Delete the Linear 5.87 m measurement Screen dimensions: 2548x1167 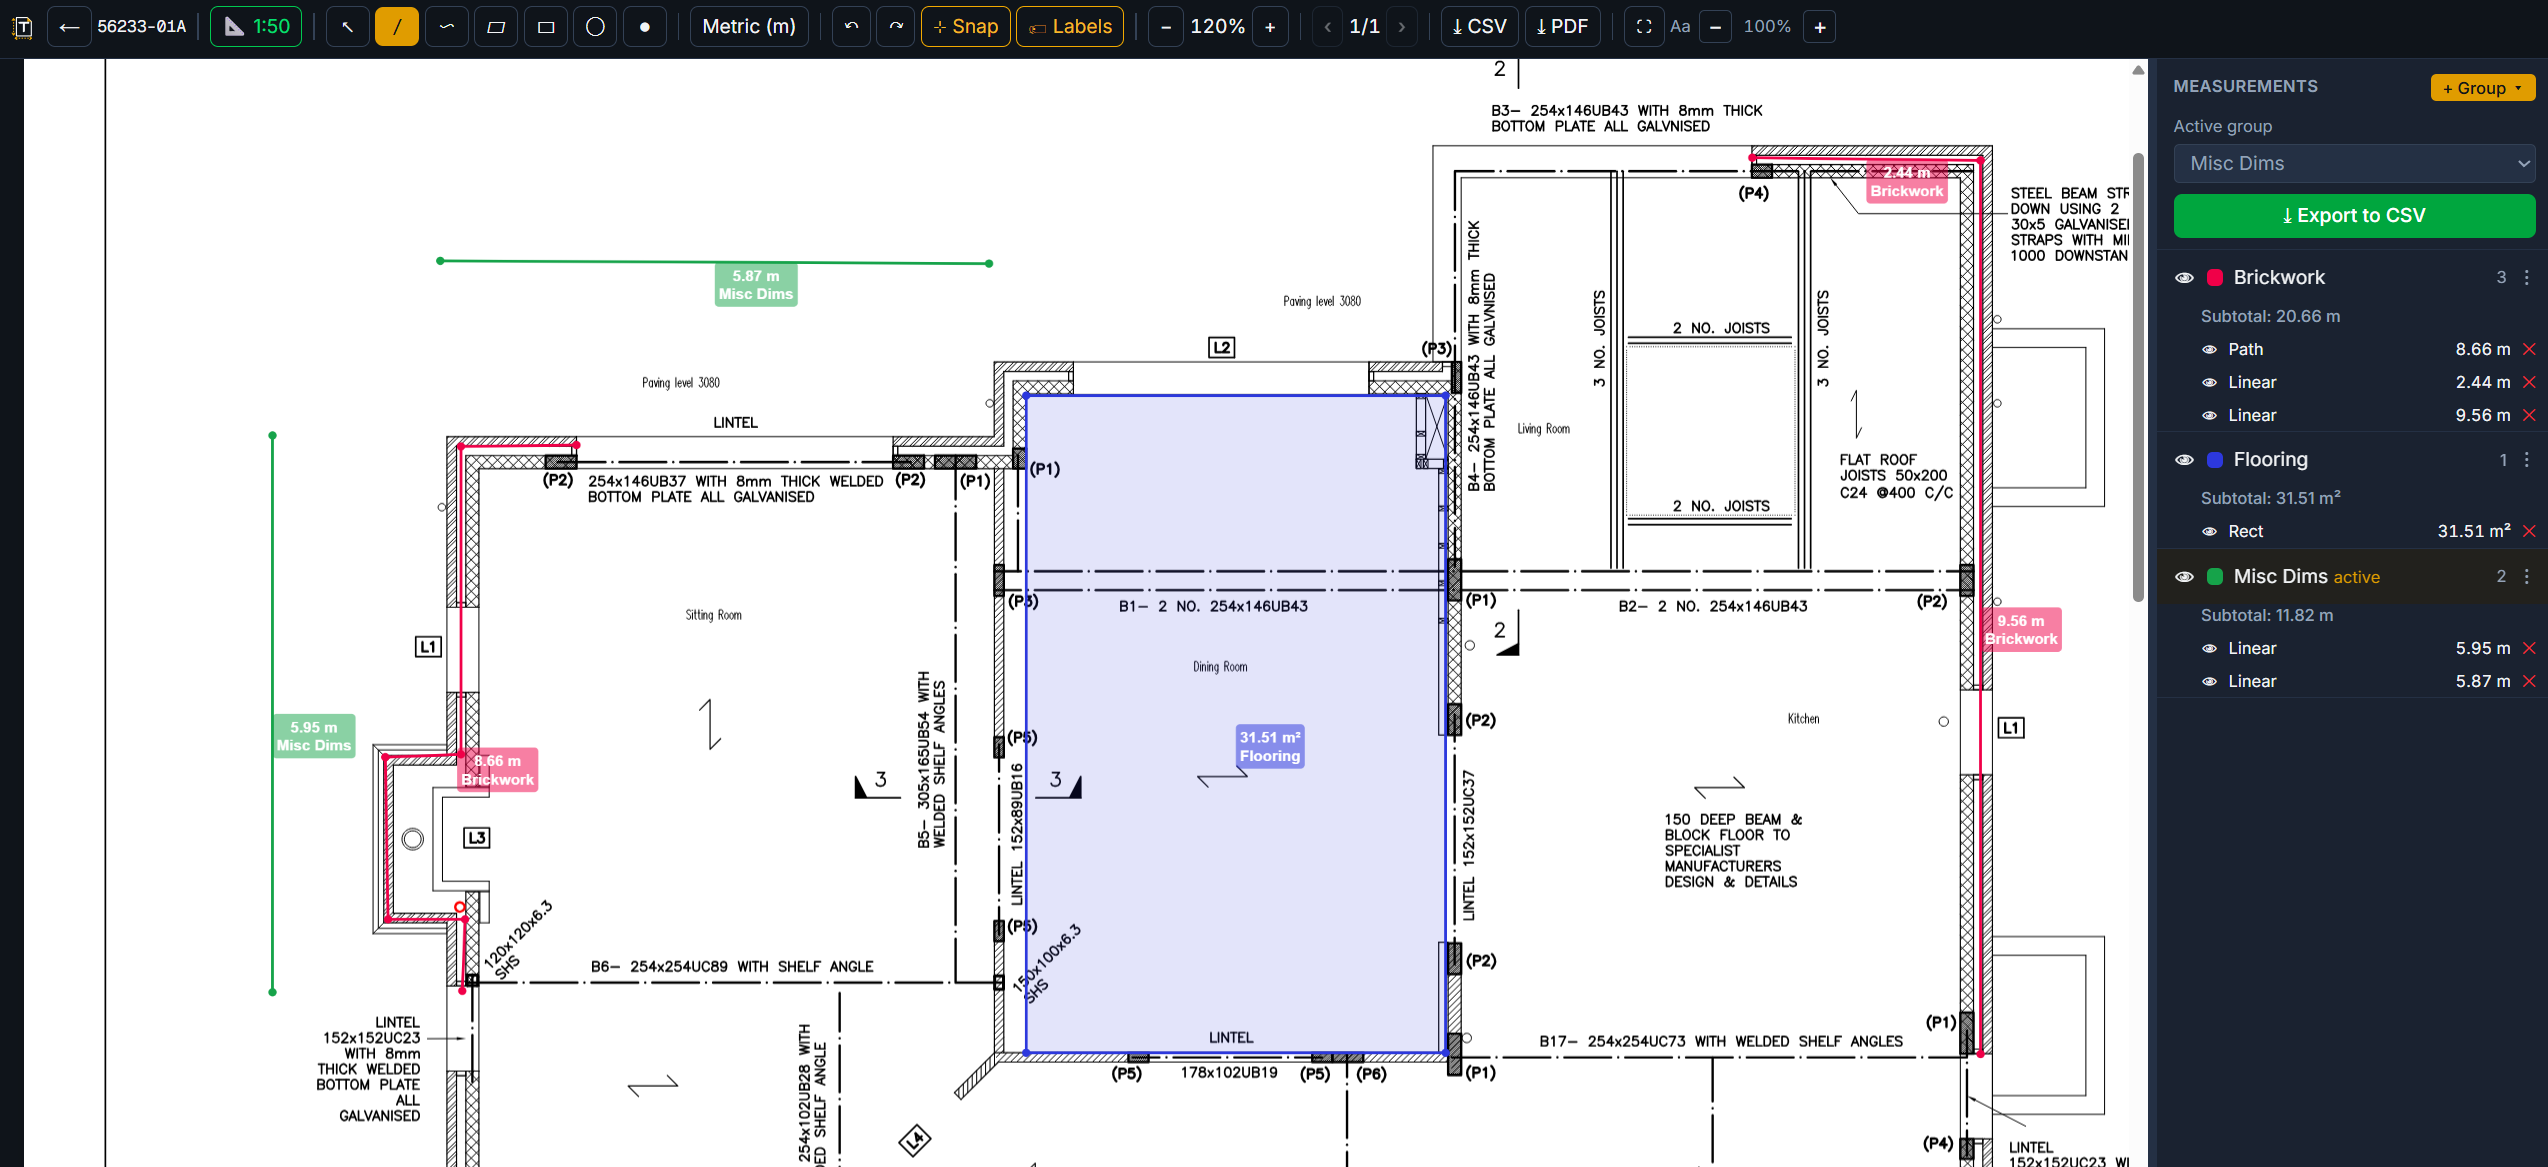pos(2529,682)
